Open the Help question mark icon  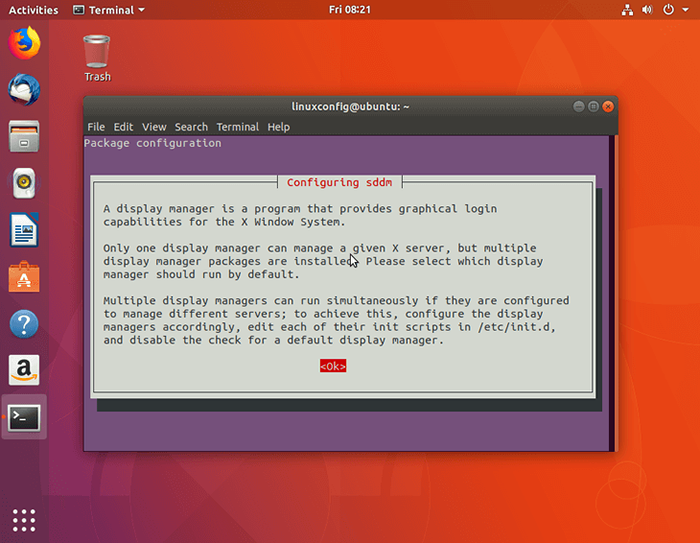point(24,324)
